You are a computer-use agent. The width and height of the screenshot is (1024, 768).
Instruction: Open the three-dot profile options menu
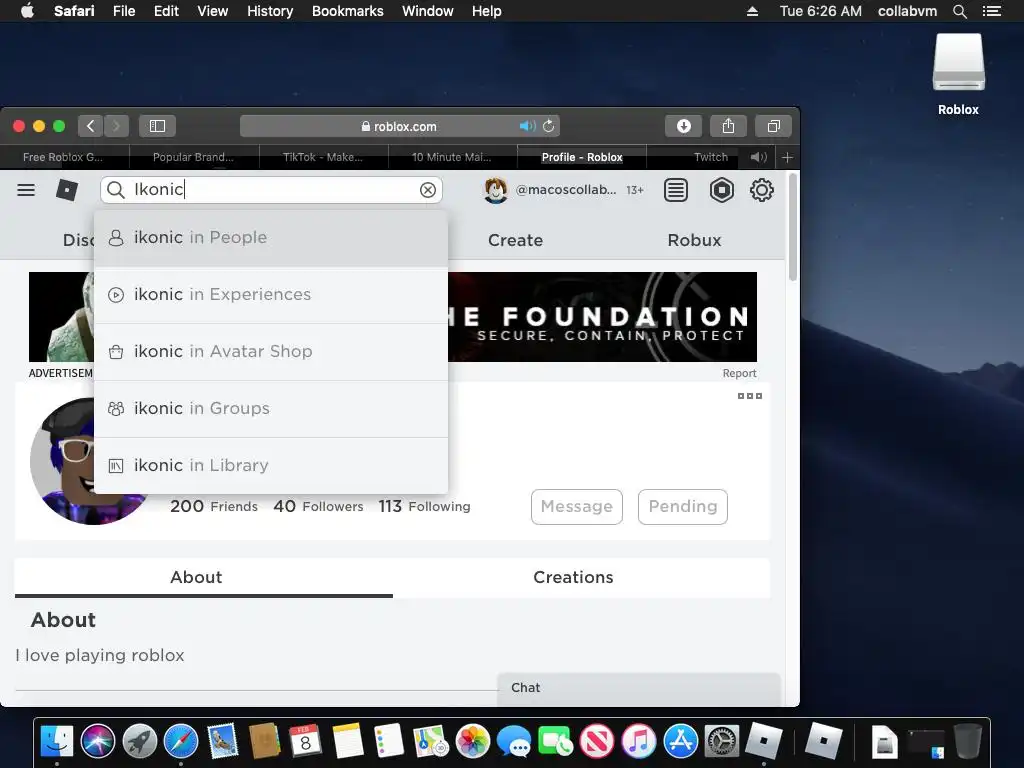[750, 396]
